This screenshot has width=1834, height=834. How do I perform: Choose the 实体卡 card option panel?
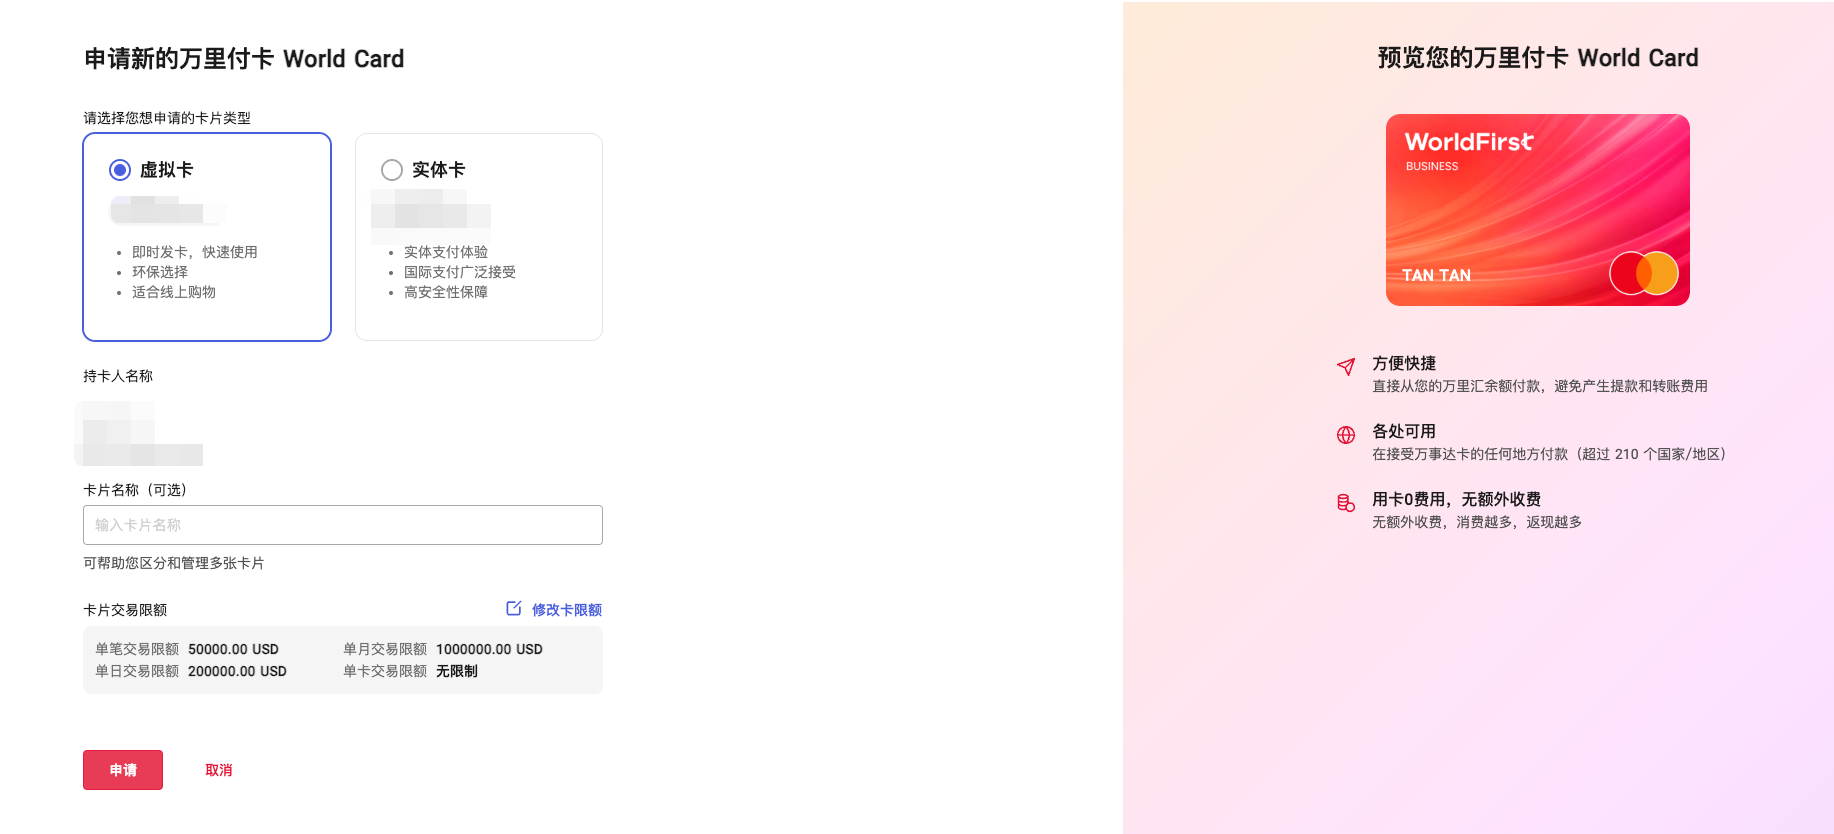(479, 237)
